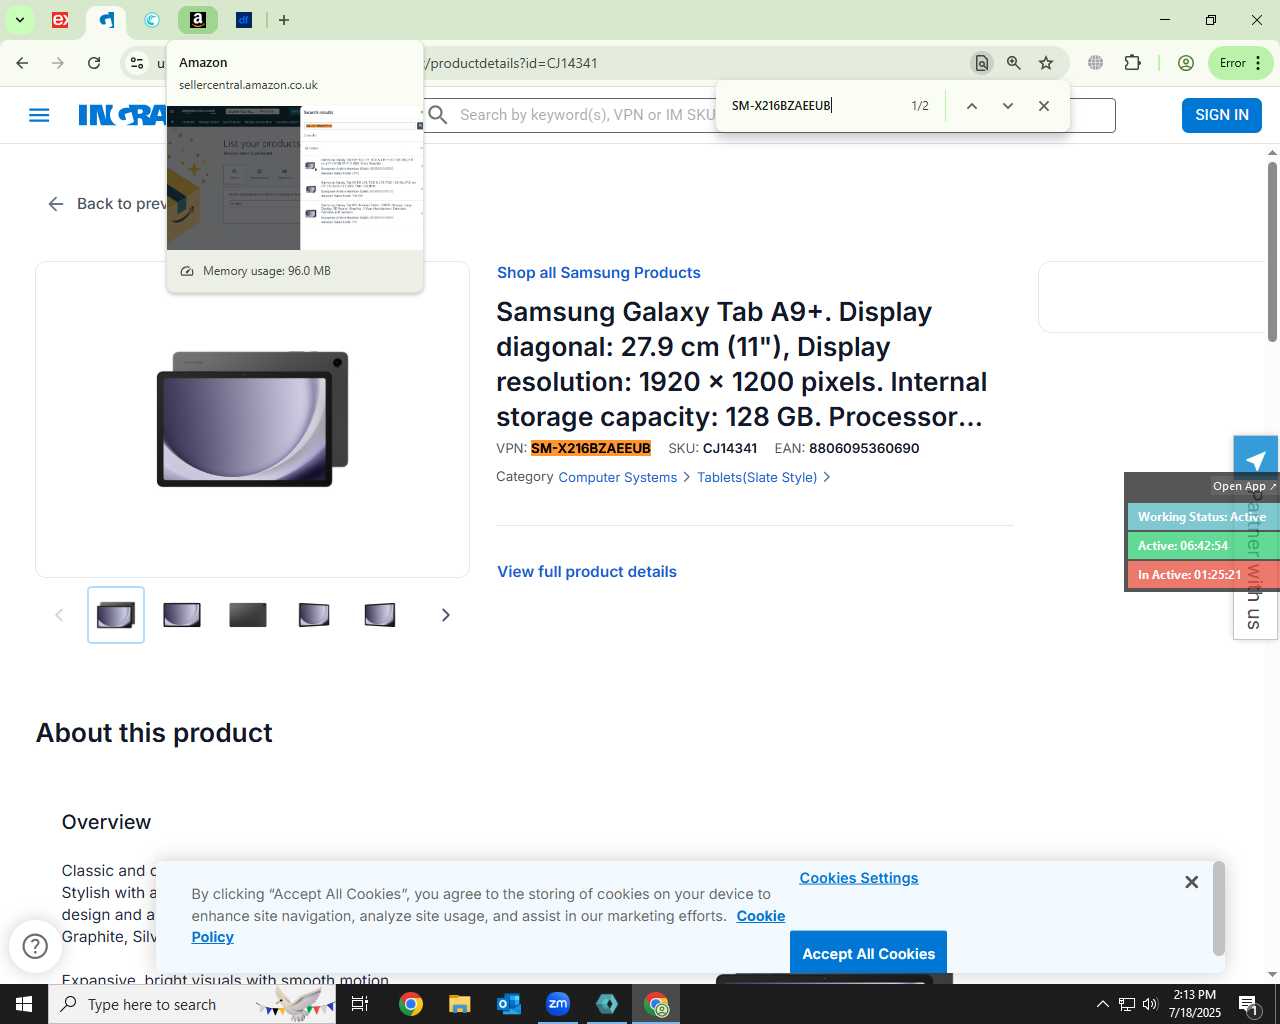The width and height of the screenshot is (1280, 1024).
Task: Close the find bar
Action: [x=1044, y=106]
